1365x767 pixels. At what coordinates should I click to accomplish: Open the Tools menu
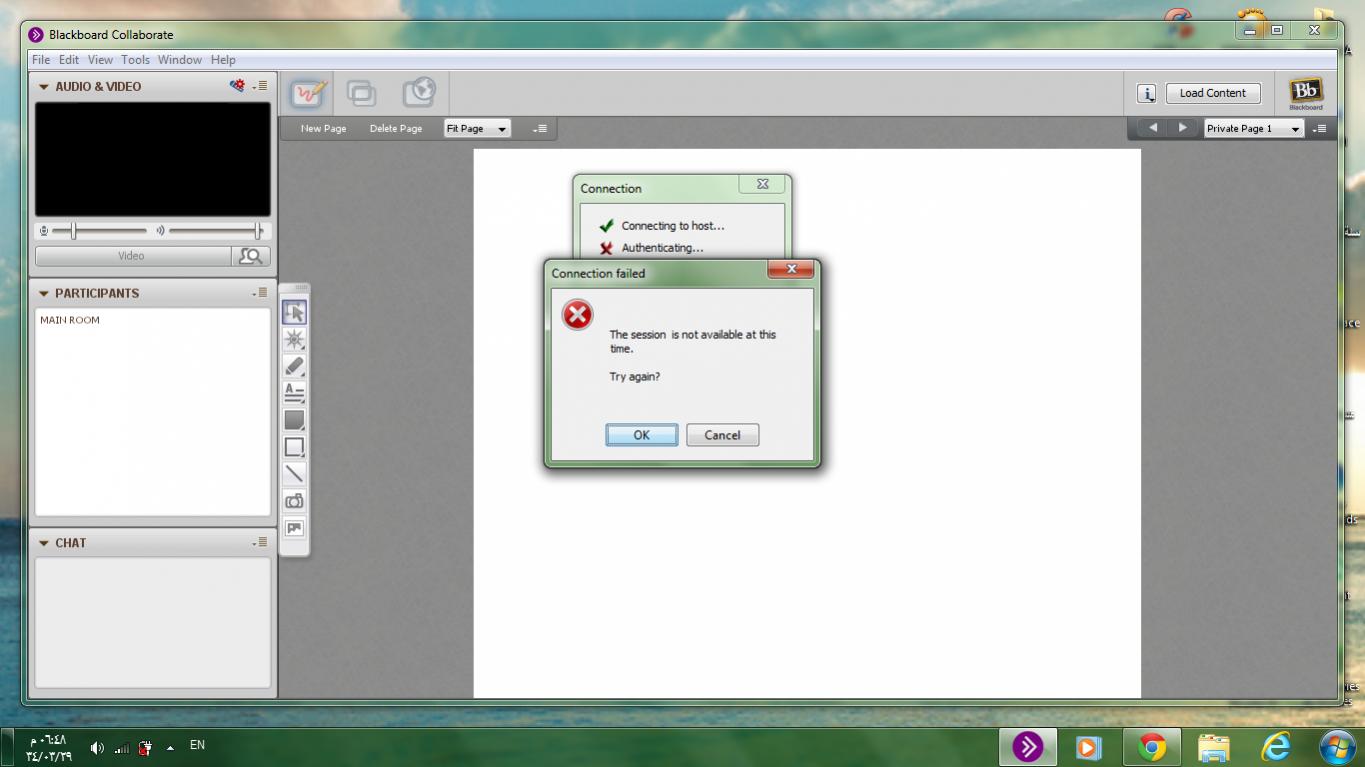[135, 60]
